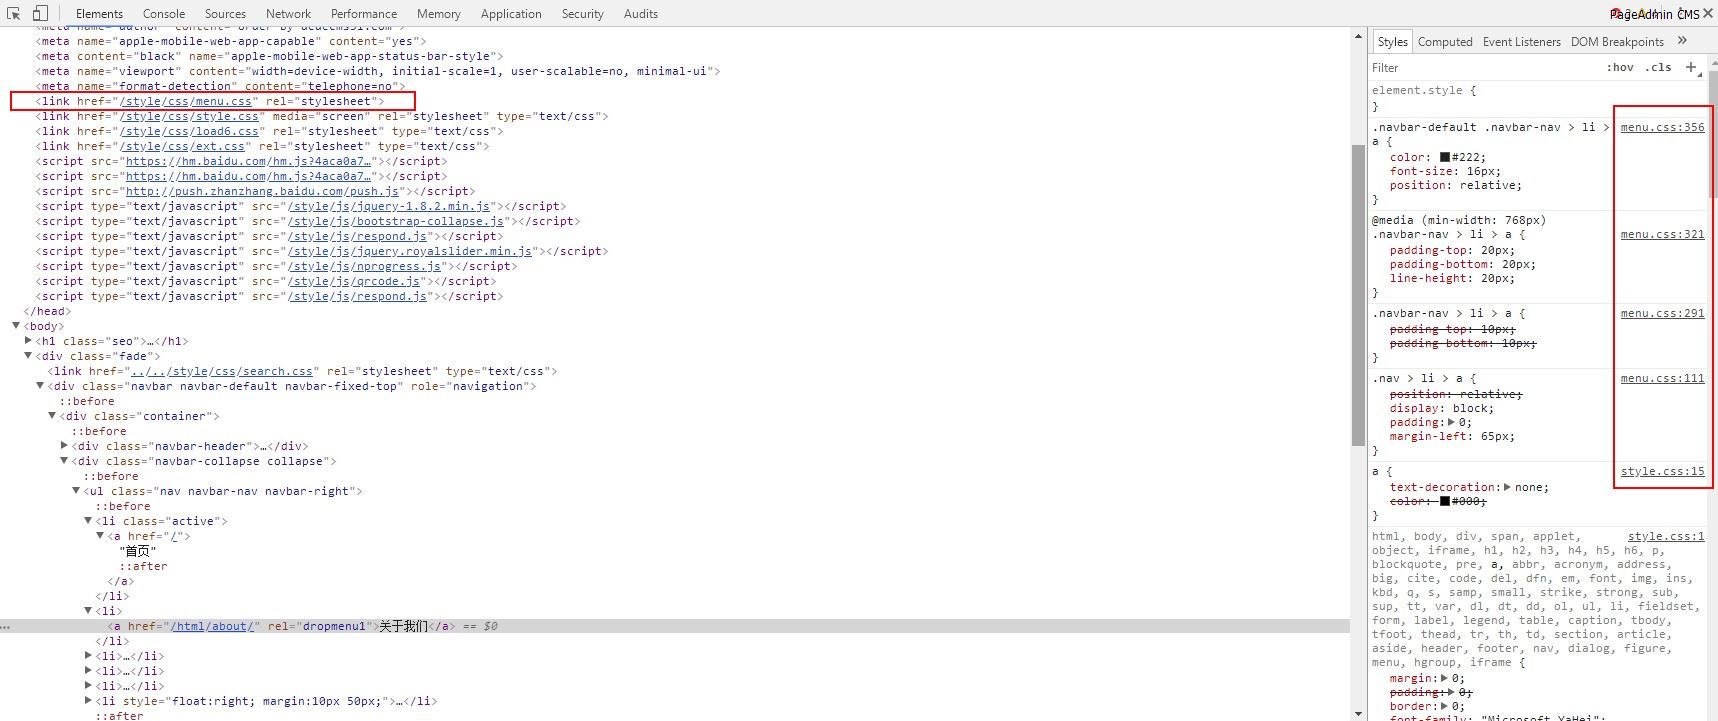Open the Event Listeners tab

click(1521, 41)
